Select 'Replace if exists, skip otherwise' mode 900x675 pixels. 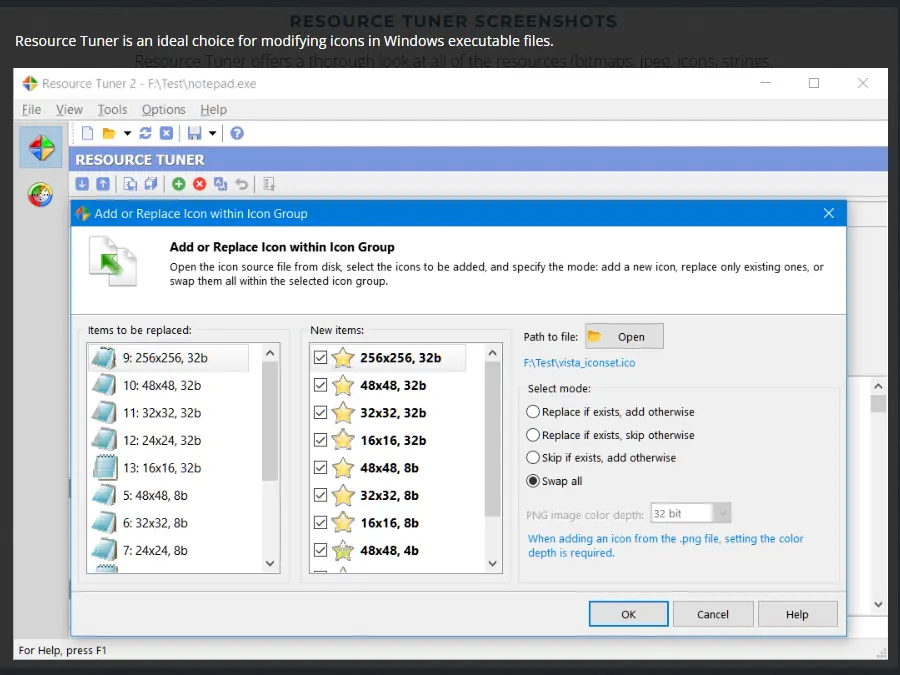[x=533, y=435]
